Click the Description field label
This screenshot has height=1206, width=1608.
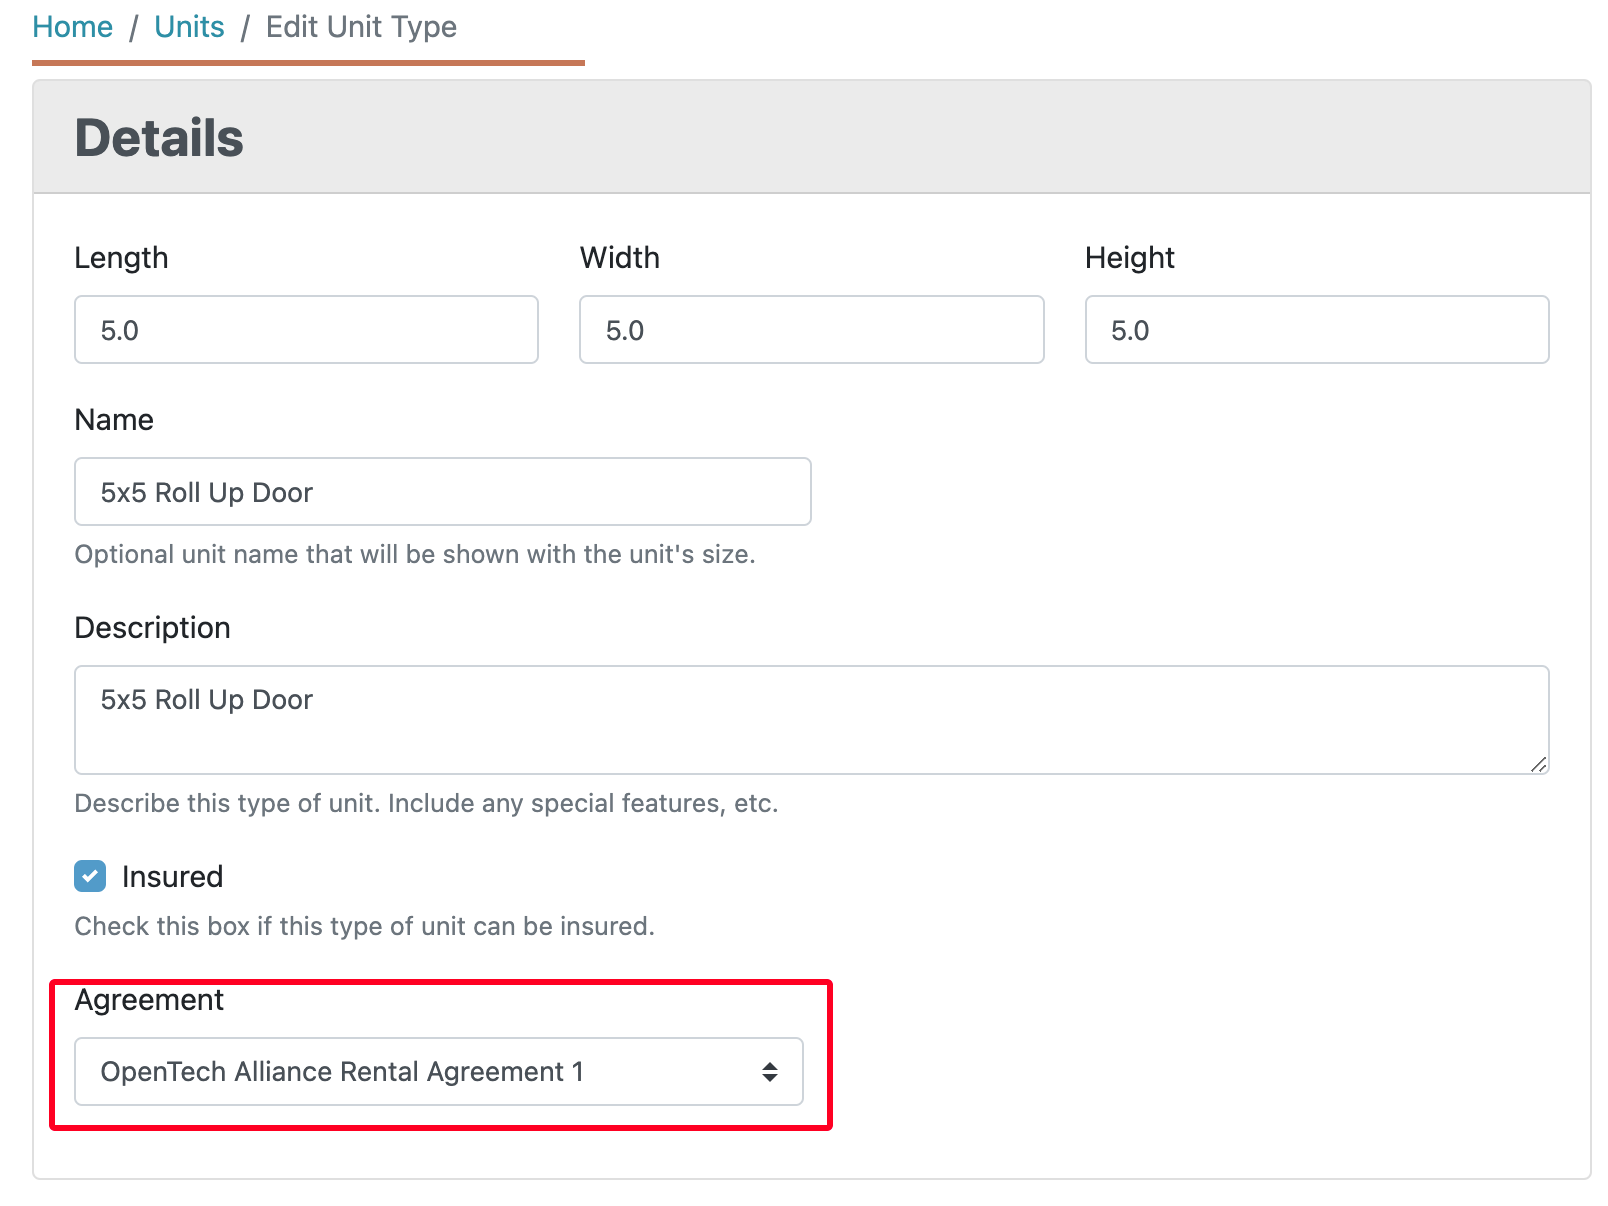(x=152, y=627)
